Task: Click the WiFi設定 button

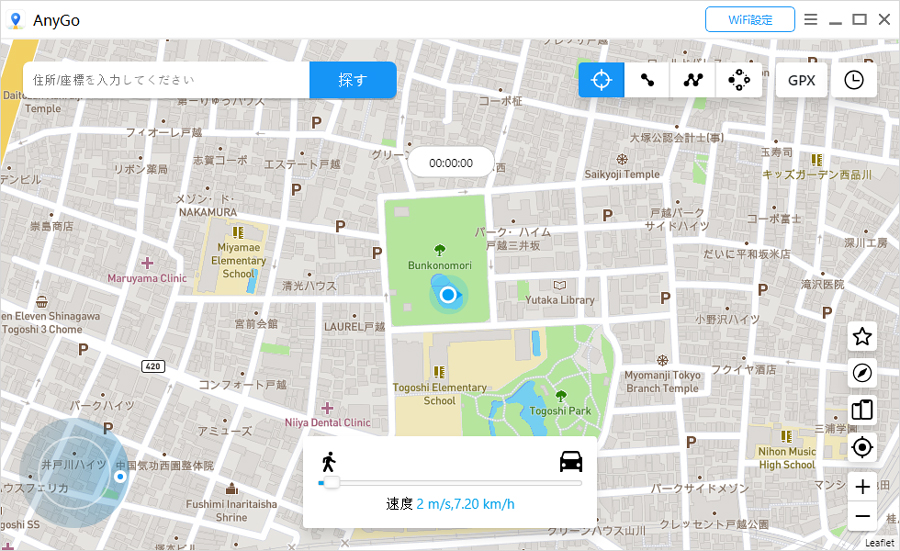Action: pyautogui.click(x=750, y=20)
